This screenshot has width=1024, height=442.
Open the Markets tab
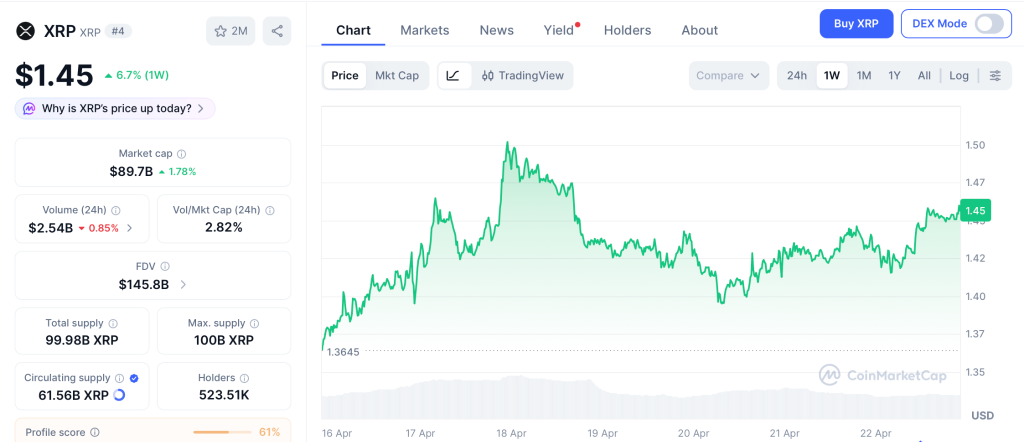coord(425,30)
